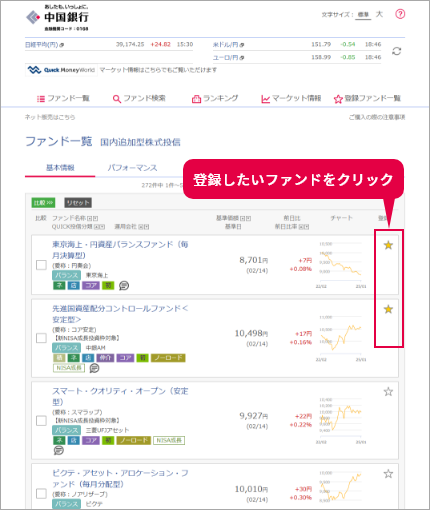Open the 米ドル/円 link
The image size is (430, 510).
tap(229, 45)
